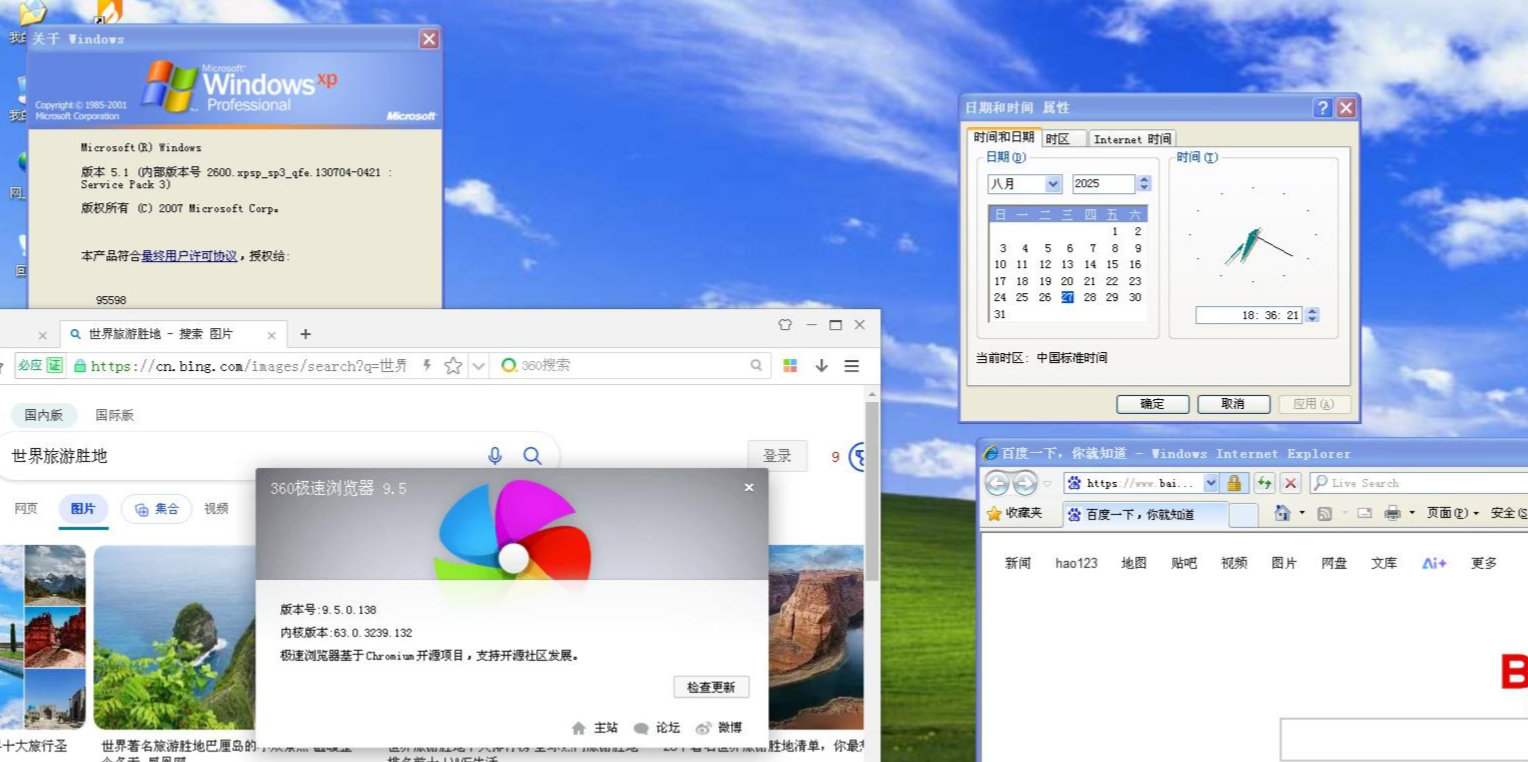Expand the chevron next to the bookmark star
Screen dimensions: 1528x762
tap(478, 366)
